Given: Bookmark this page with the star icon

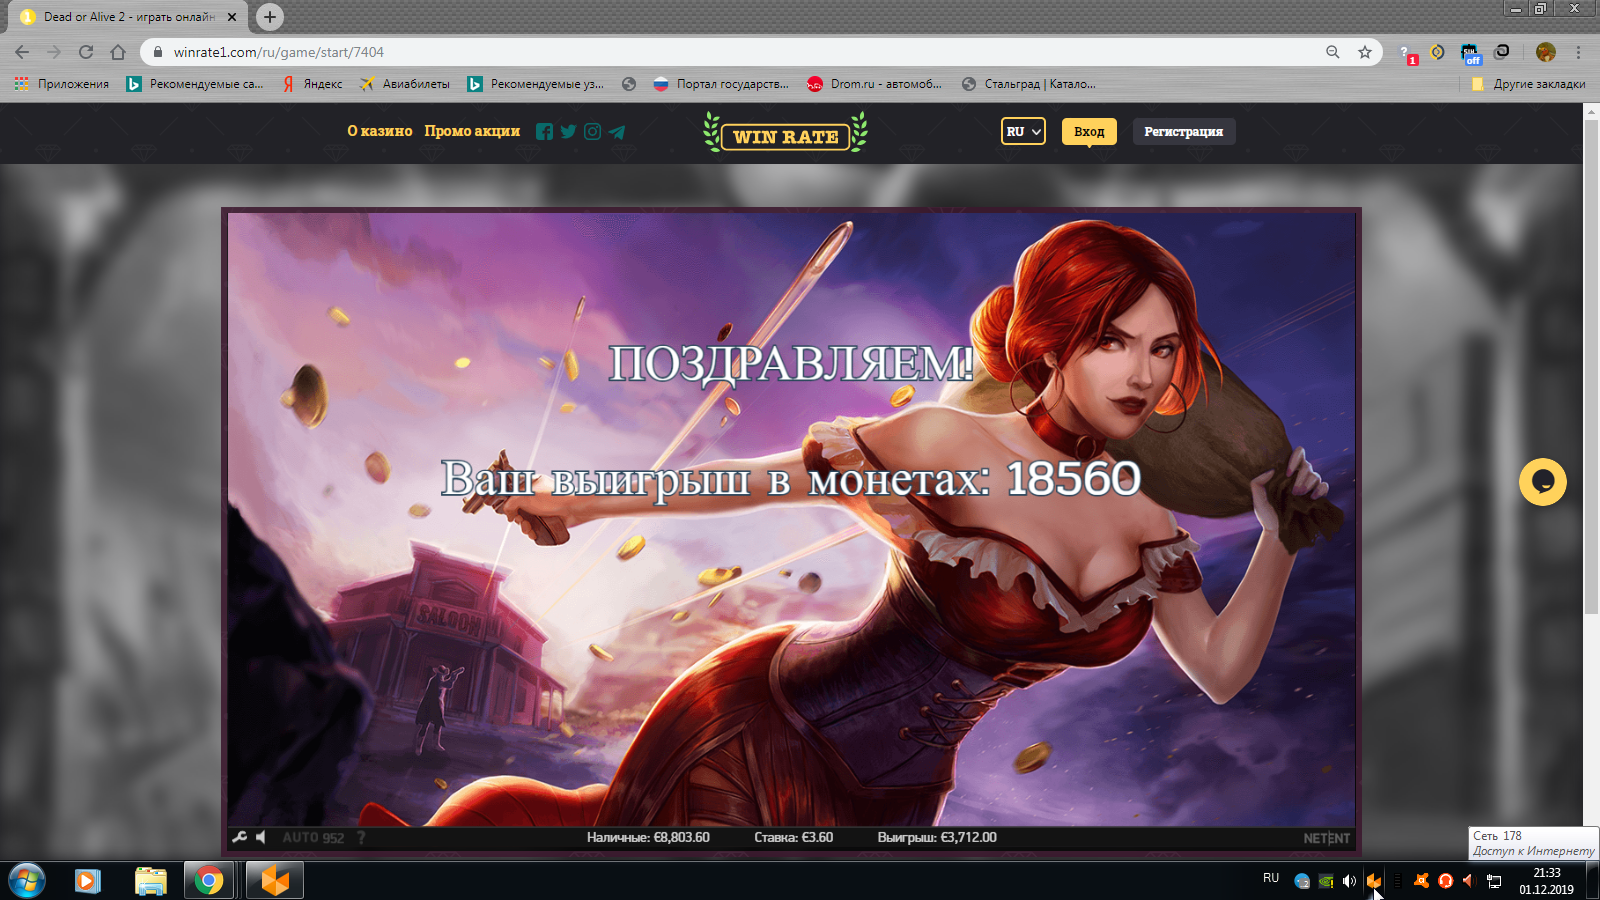Looking at the screenshot, I should point(1365,52).
